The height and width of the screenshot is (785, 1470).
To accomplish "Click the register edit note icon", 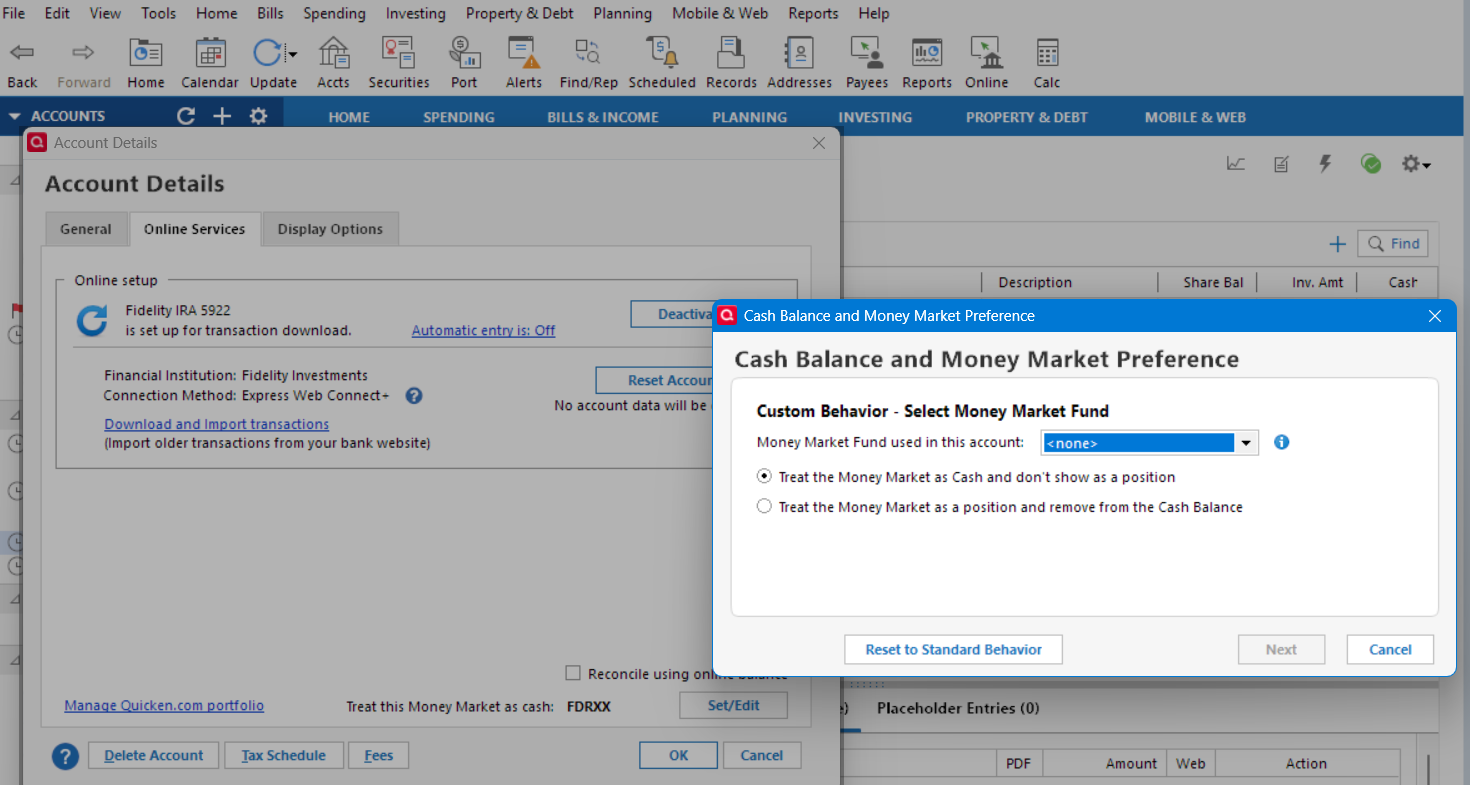I will 1281,164.
